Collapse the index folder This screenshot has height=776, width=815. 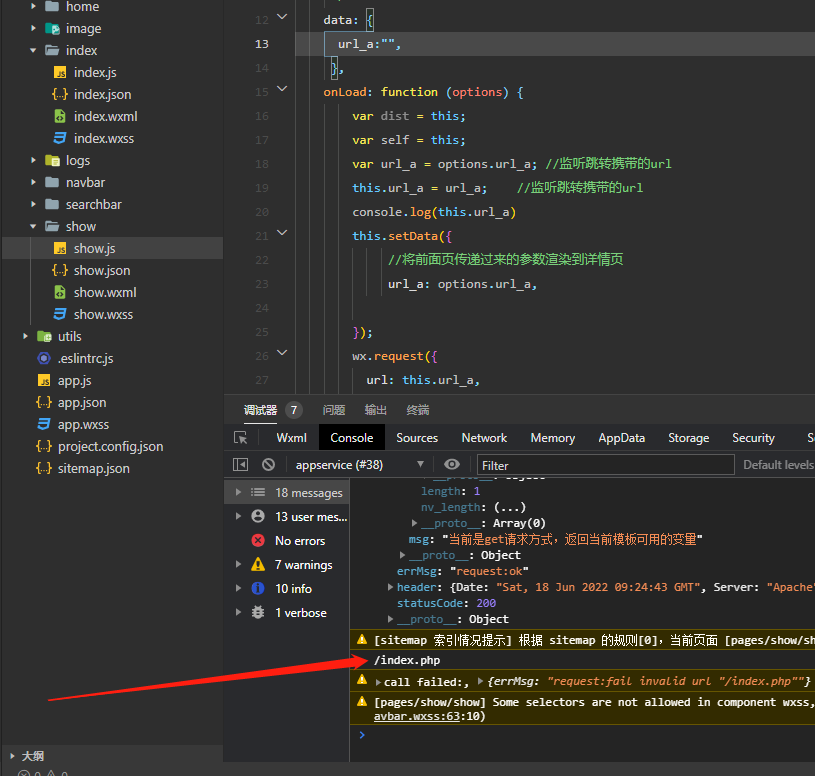33,50
